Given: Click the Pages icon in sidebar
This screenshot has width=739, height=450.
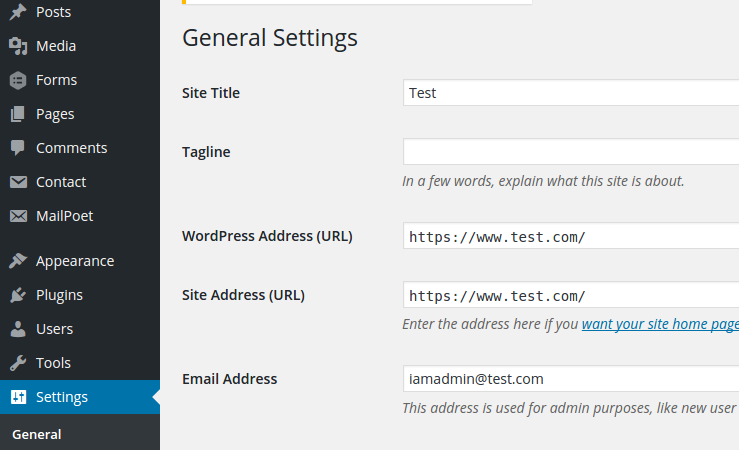Looking at the screenshot, I should click(18, 114).
